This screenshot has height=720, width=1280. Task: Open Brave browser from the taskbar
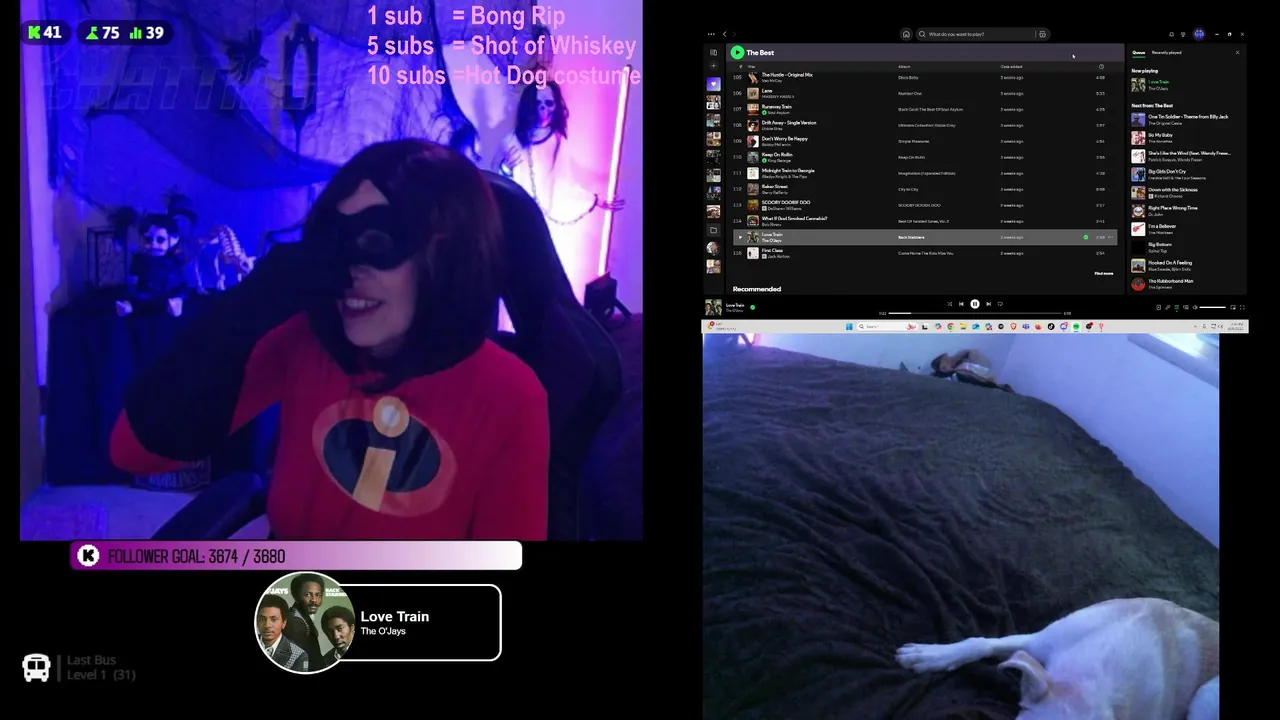1013,326
